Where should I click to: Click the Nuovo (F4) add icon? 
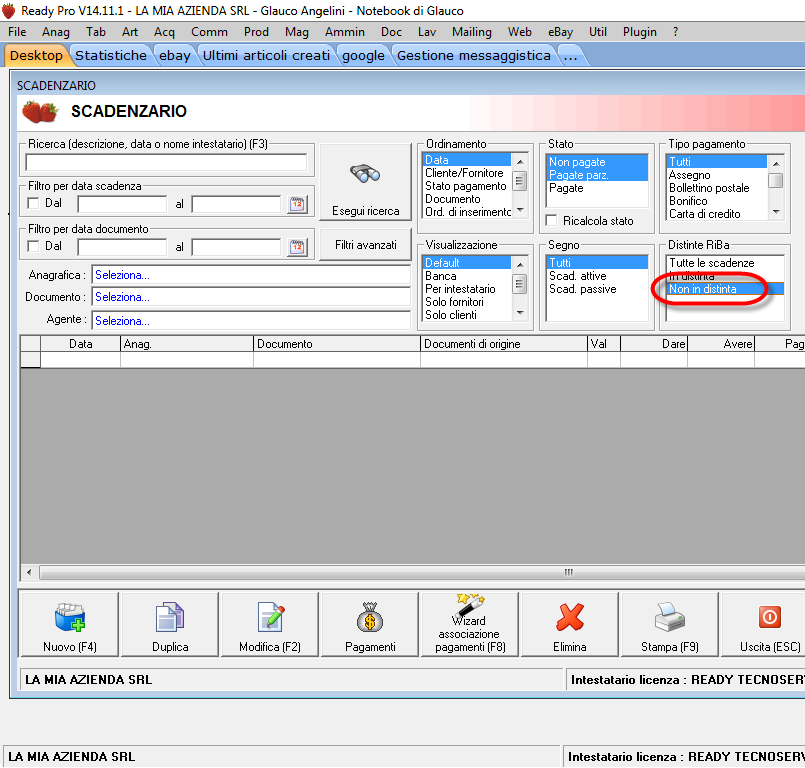[x=70, y=617]
